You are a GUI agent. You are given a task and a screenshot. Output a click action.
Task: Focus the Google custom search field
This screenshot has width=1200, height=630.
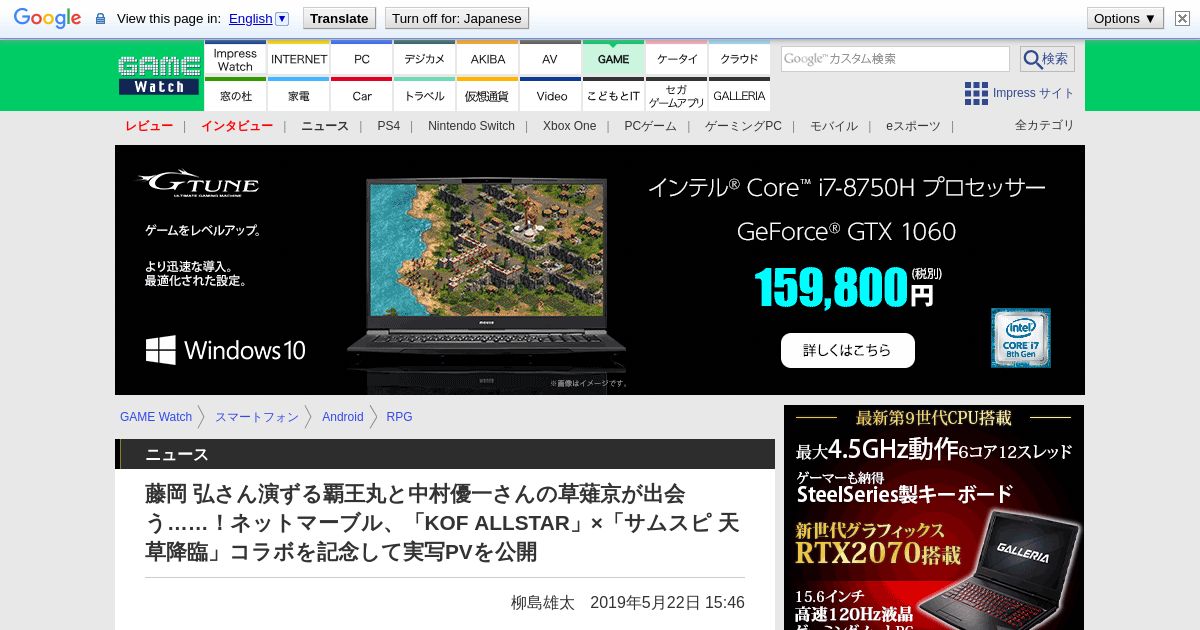pyautogui.click(x=895, y=59)
